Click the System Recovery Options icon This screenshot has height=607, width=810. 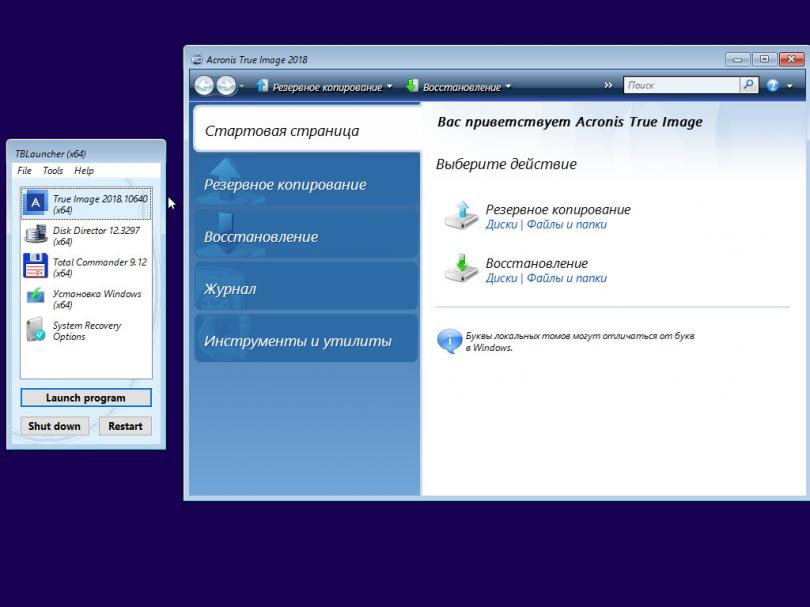click(x=35, y=329)
